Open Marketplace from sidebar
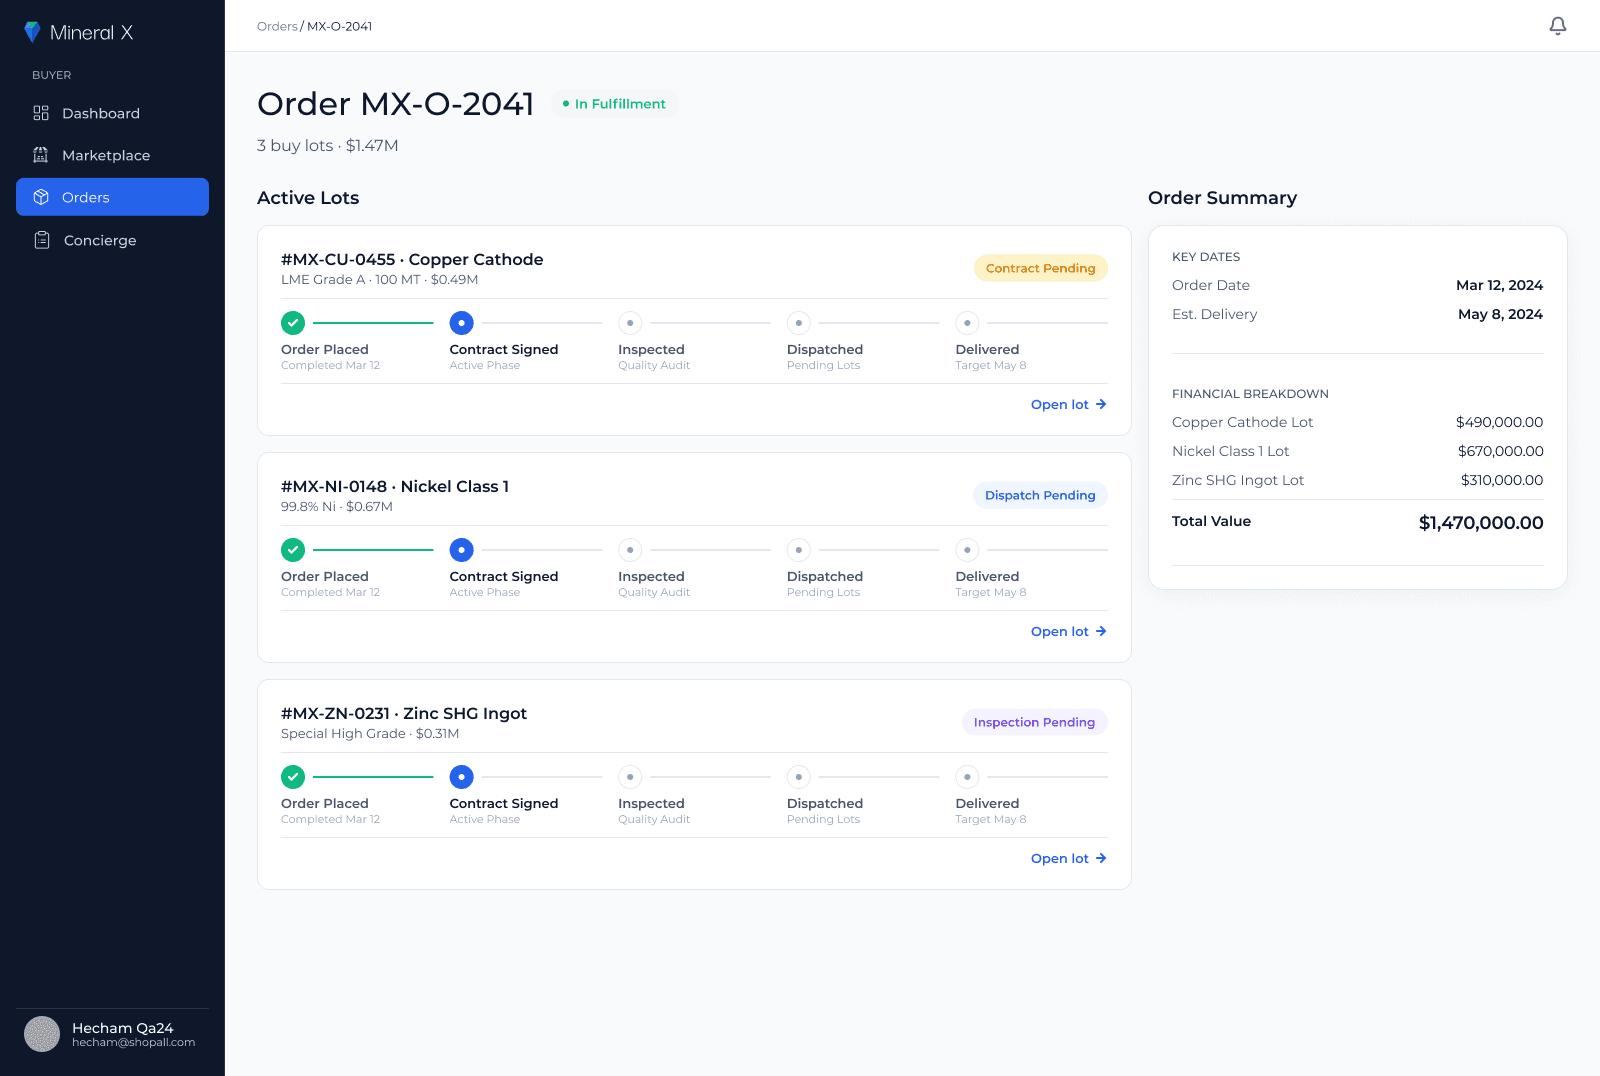Viewport: 1600px width, 1076px height. [112, 155]
